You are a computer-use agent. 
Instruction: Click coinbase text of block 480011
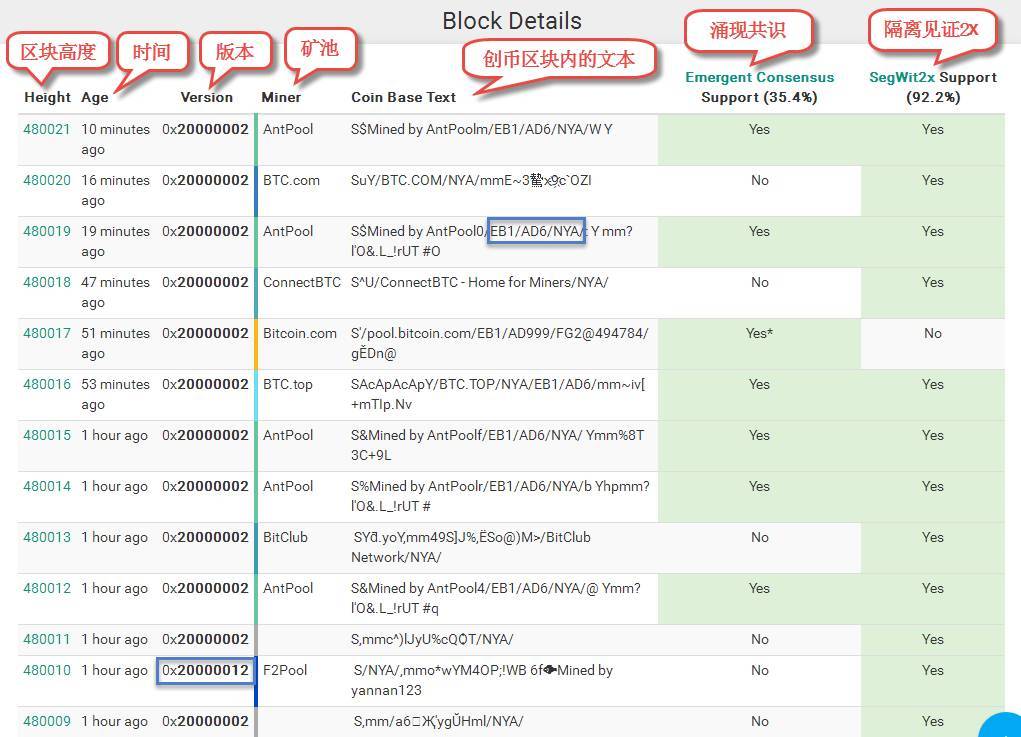(432, 639)
